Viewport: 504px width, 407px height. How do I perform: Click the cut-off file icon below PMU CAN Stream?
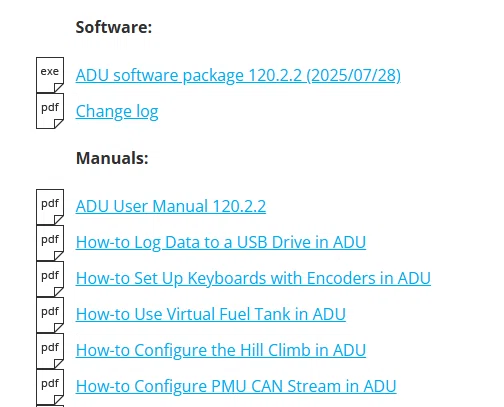click(50, 406)
